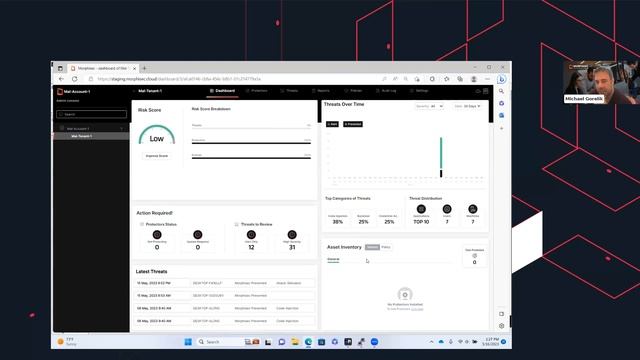Click the Protectors icon beside Protectors Status heading
The width and height of the screenshot is (640, 360).
click(142, 224)
